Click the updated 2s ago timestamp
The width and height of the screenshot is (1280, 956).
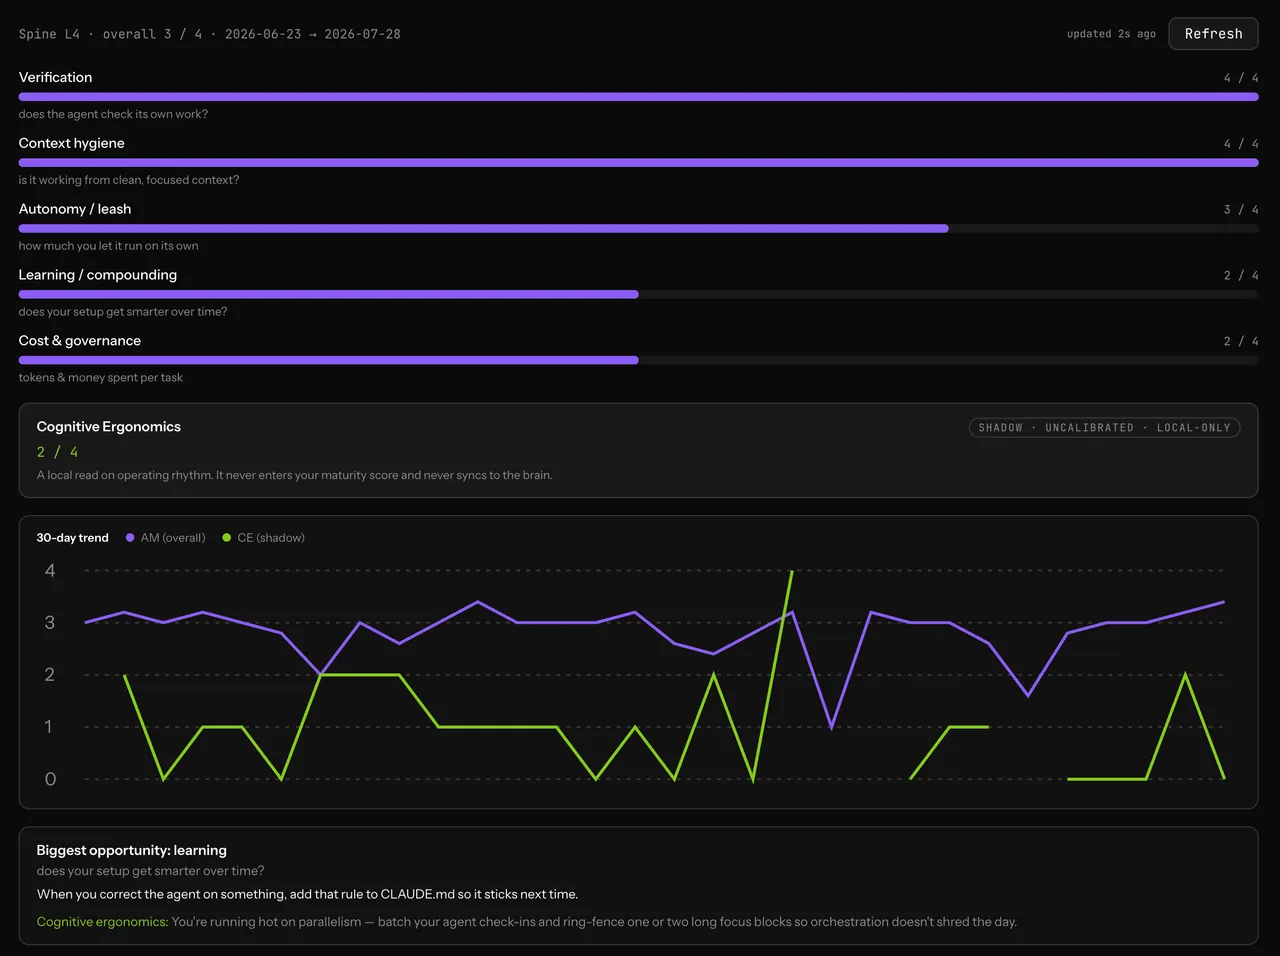pyautogui.click(x=1111, y=34)
